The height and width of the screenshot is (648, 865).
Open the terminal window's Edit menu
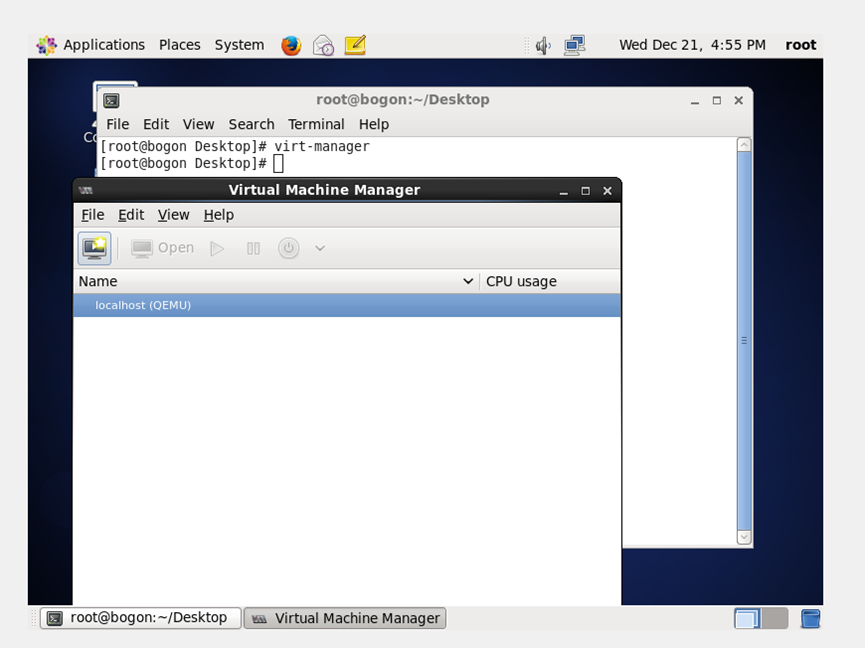[156, 124]
